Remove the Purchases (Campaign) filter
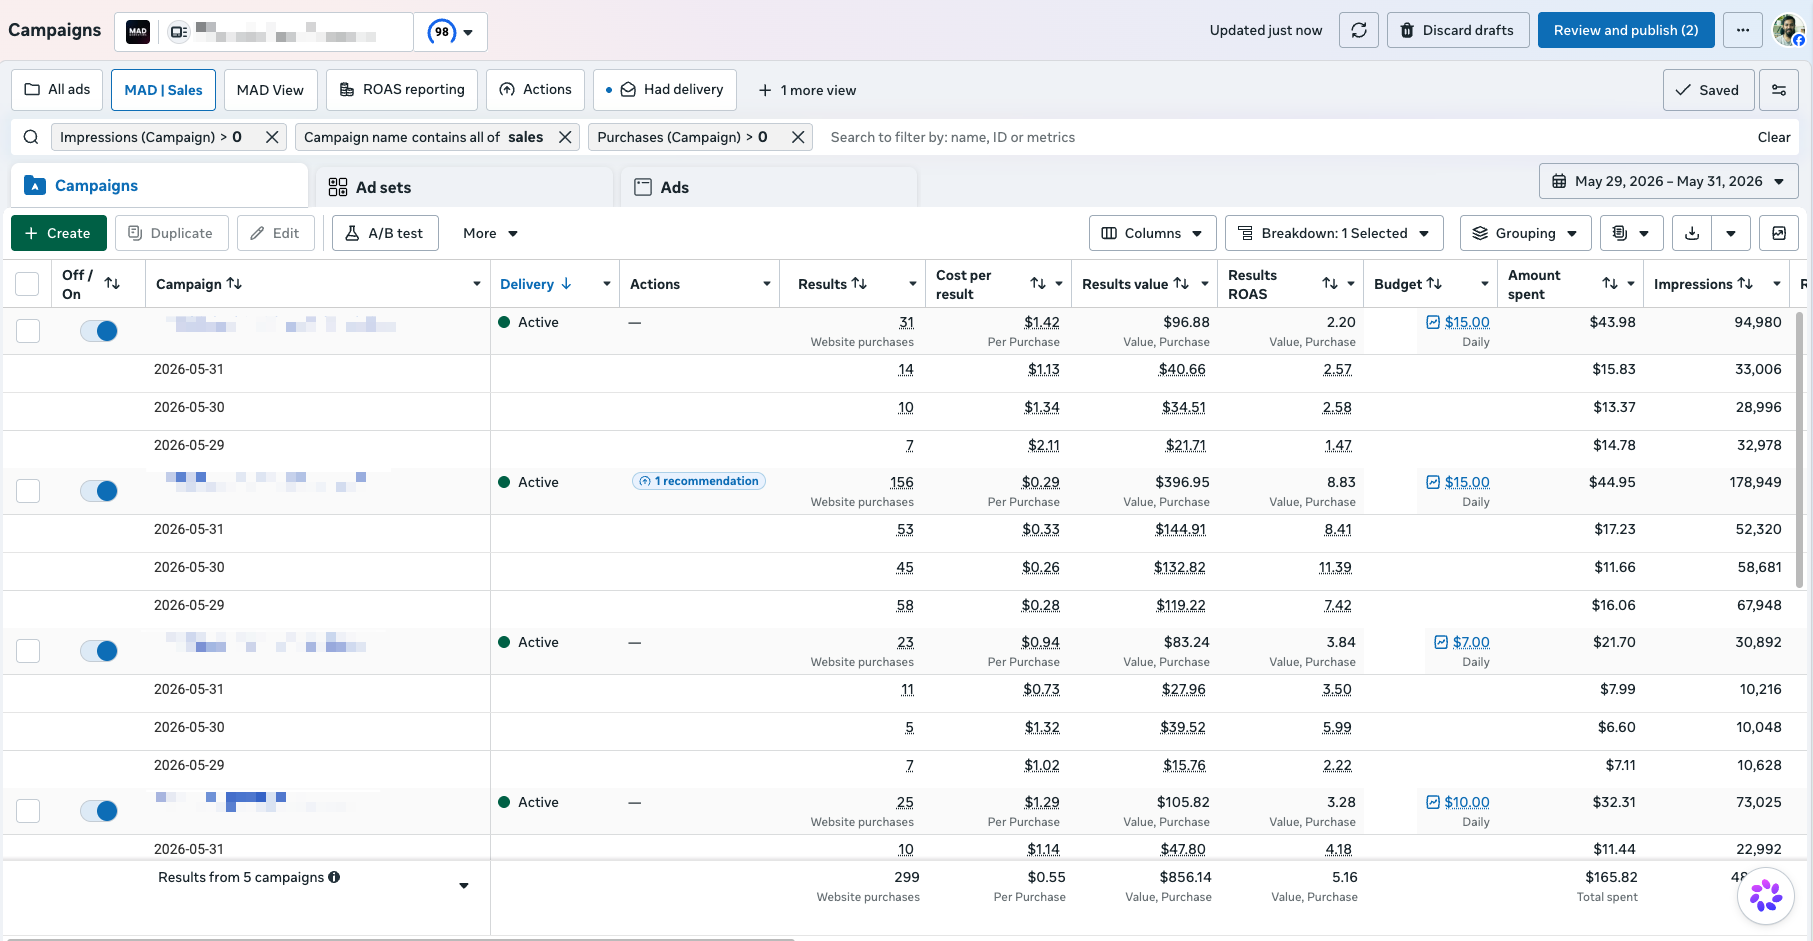The width and height of the screenshot is (1813, 941). pyautogui.click(x=798, y=137)
